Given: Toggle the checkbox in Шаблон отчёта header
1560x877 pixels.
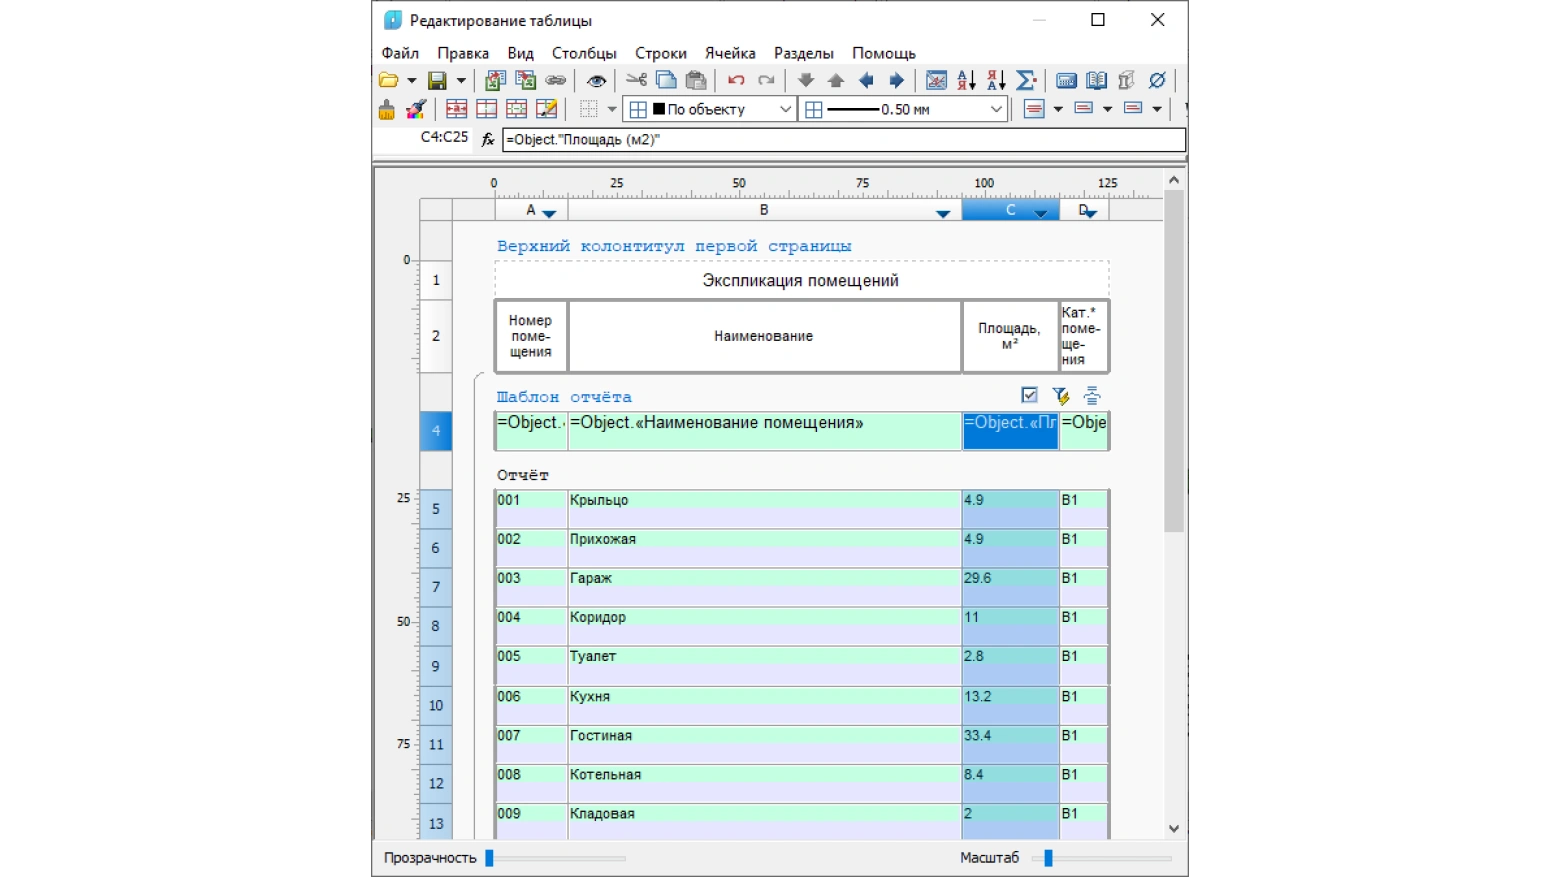Looking at the screenshot, I should 1029,395.
